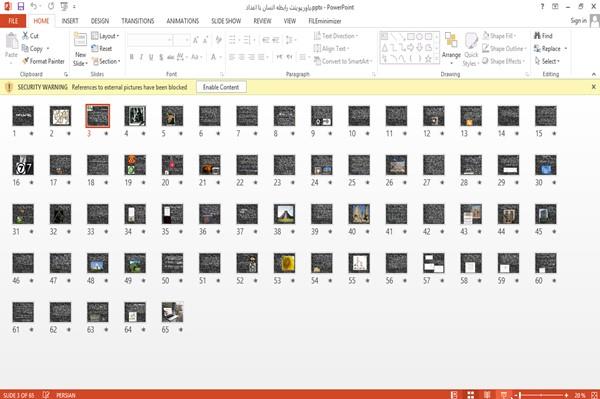Select slide 53 thumbnail
600x399 pixels.
[x=284, y=263]
